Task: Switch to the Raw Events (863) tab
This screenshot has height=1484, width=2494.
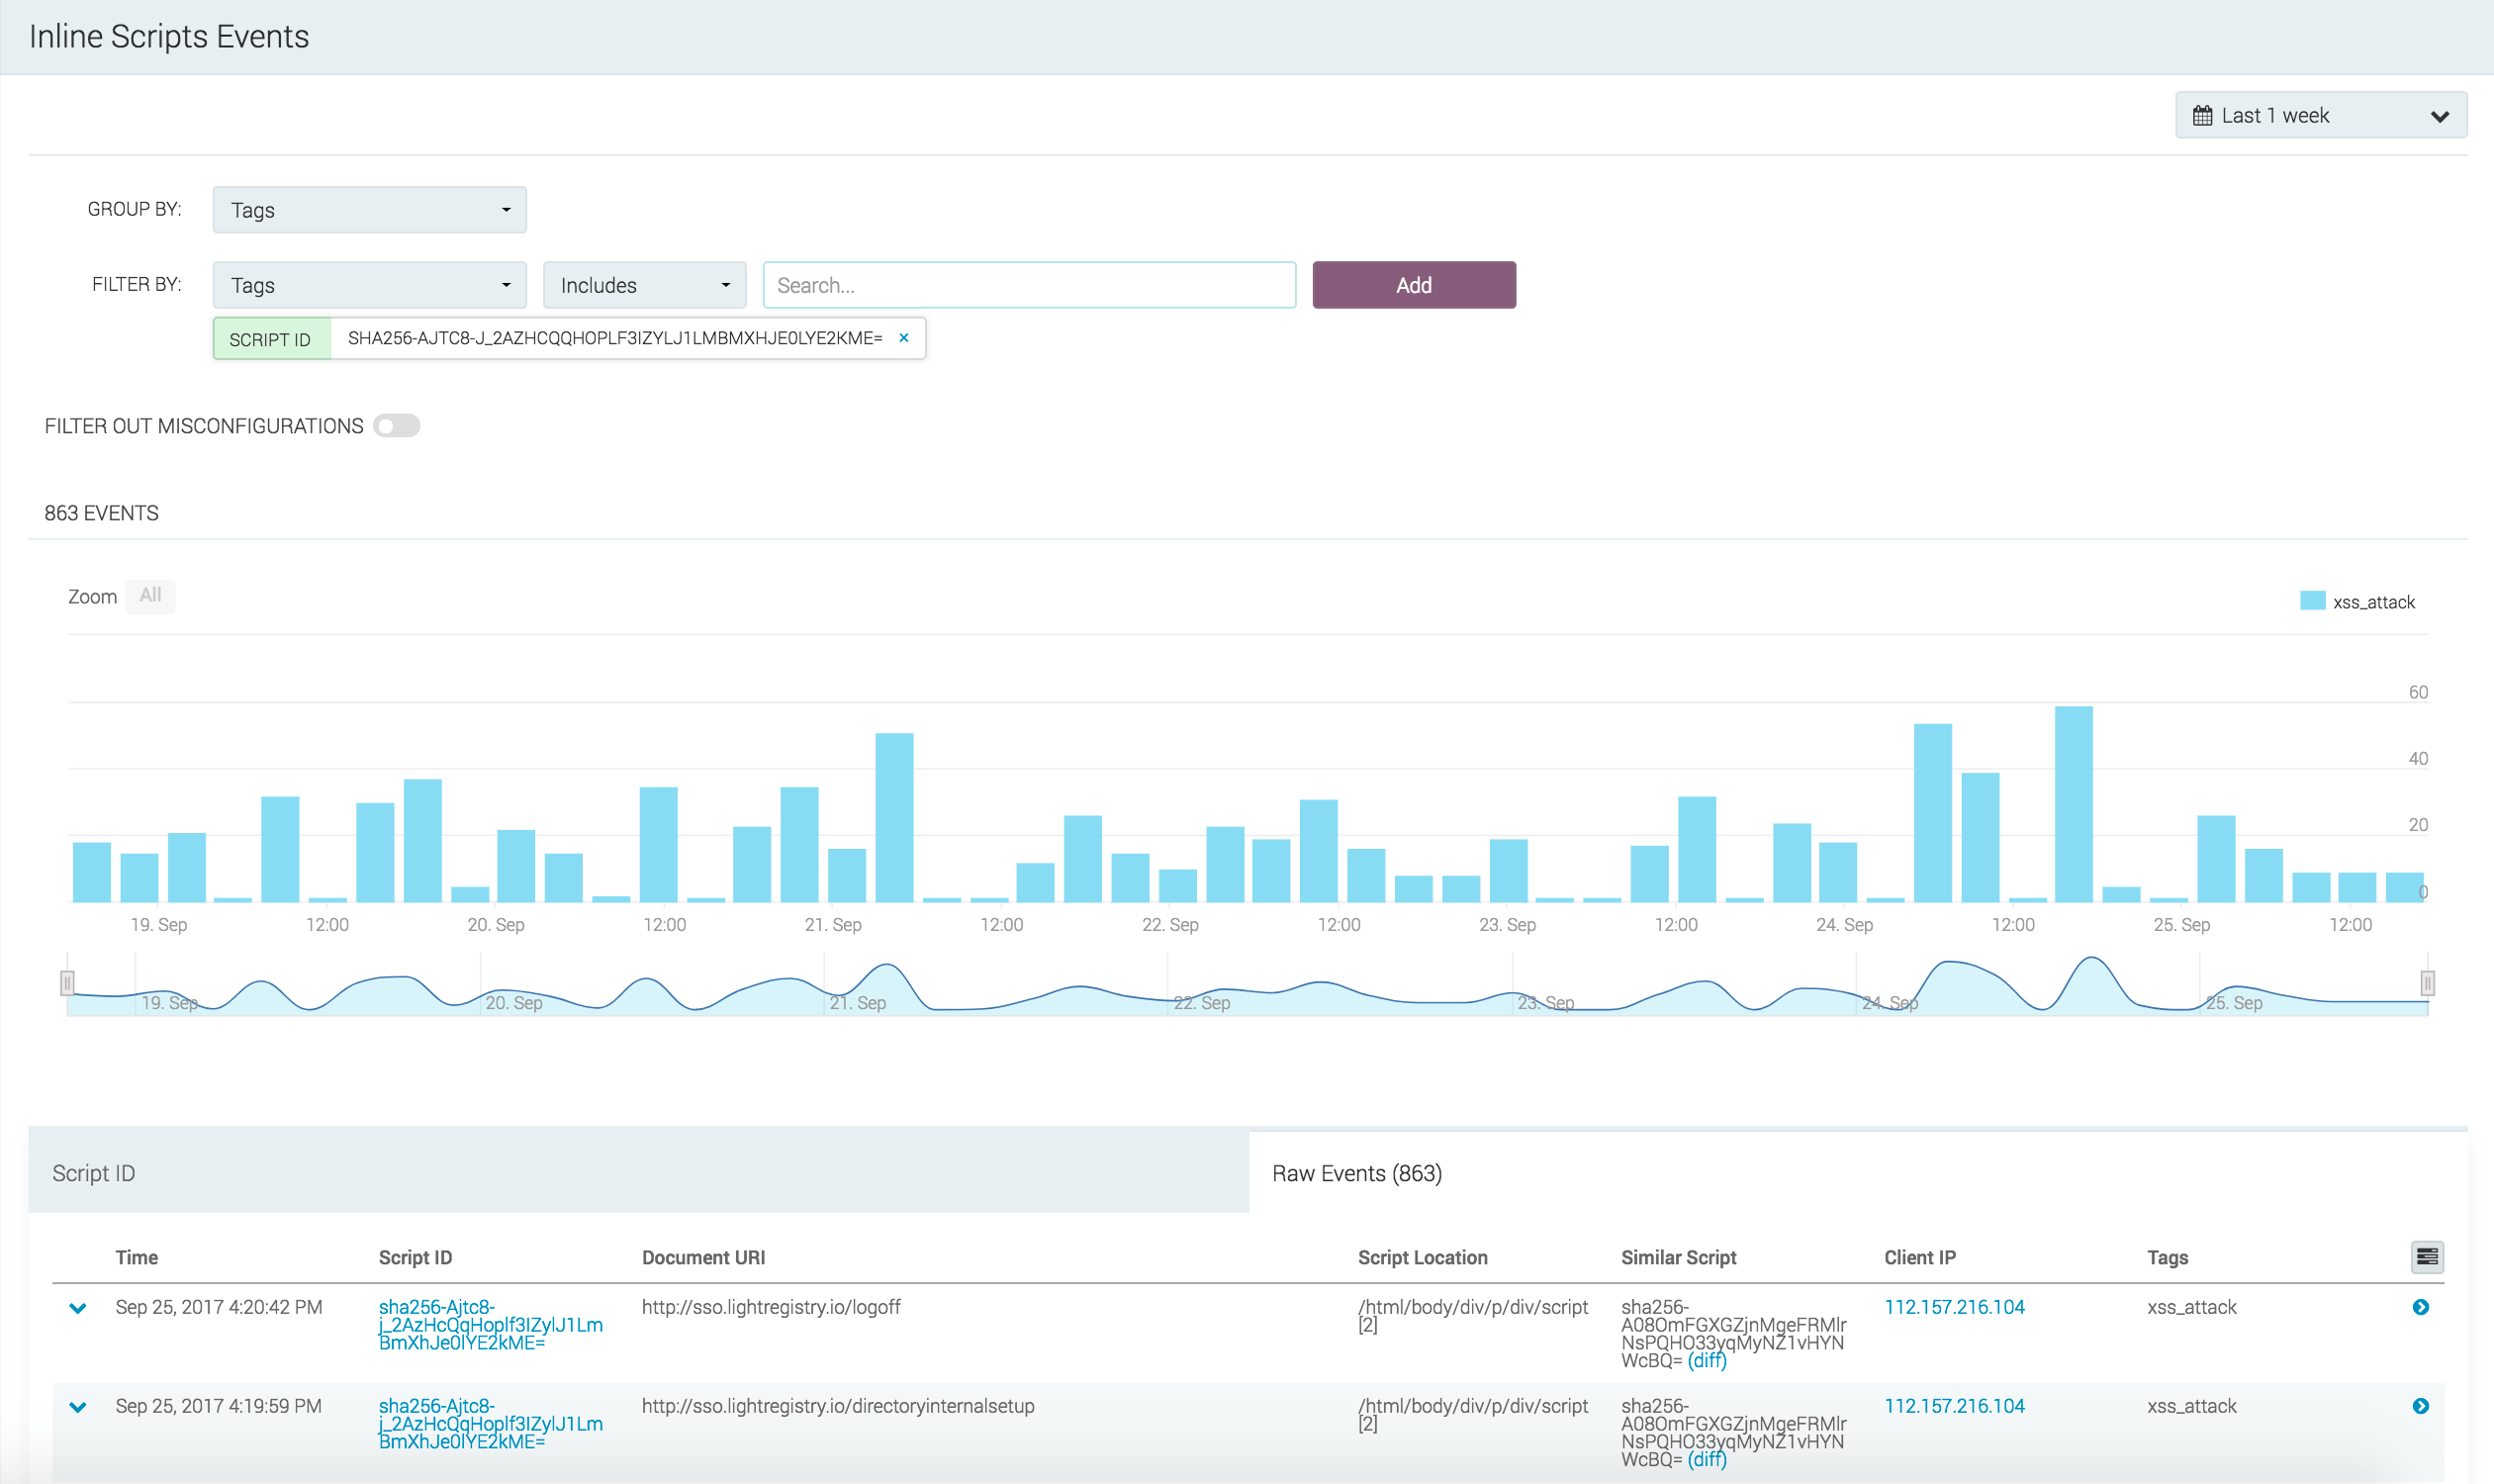Action: [1857, 1172]
